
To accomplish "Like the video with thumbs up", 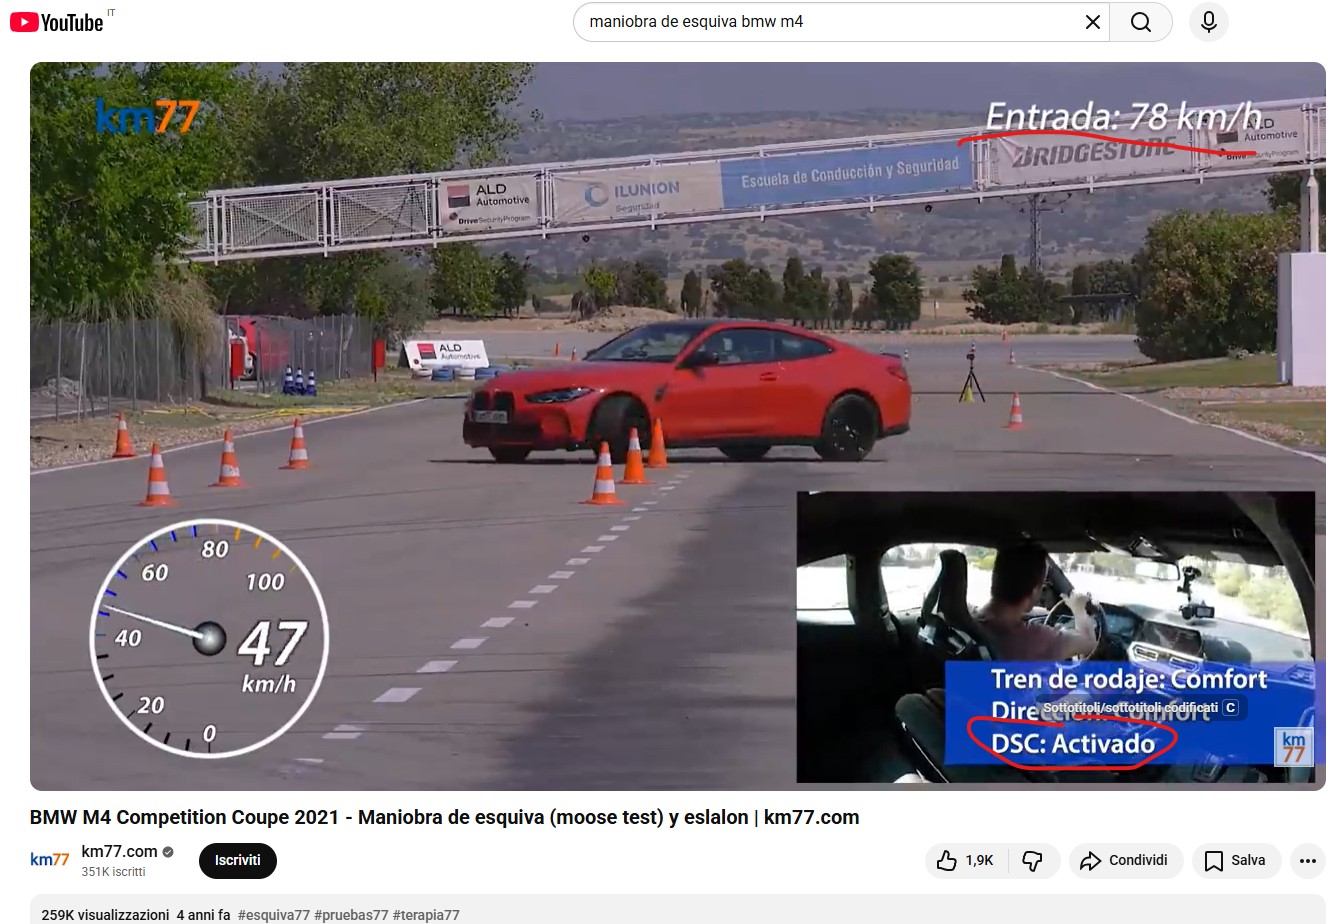I will pyautogui.click(x=965, y=860).
